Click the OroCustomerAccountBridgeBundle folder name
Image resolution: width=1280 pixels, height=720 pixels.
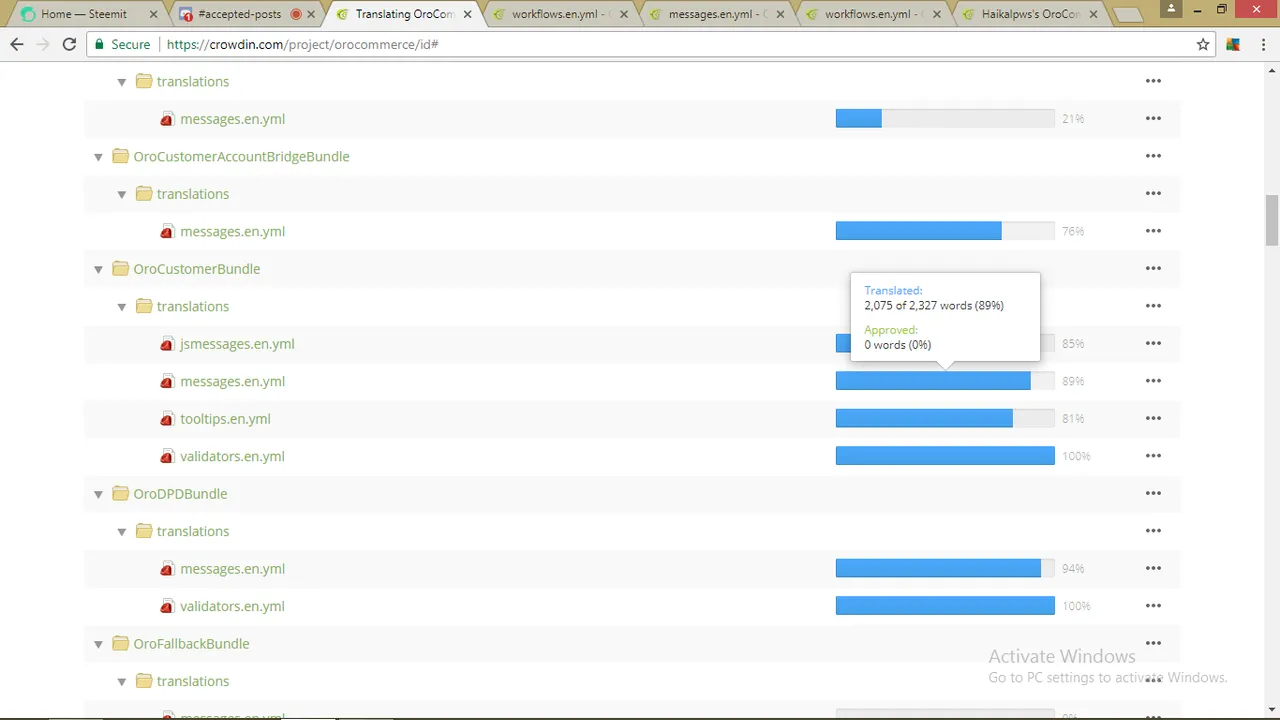[x=241, y=156]
